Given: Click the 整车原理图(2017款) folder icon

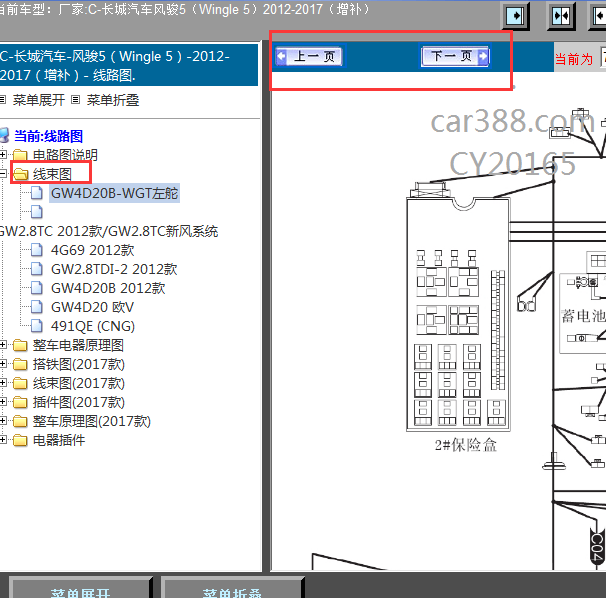Looking at the screenshot, I should click(x=20, y=421).
